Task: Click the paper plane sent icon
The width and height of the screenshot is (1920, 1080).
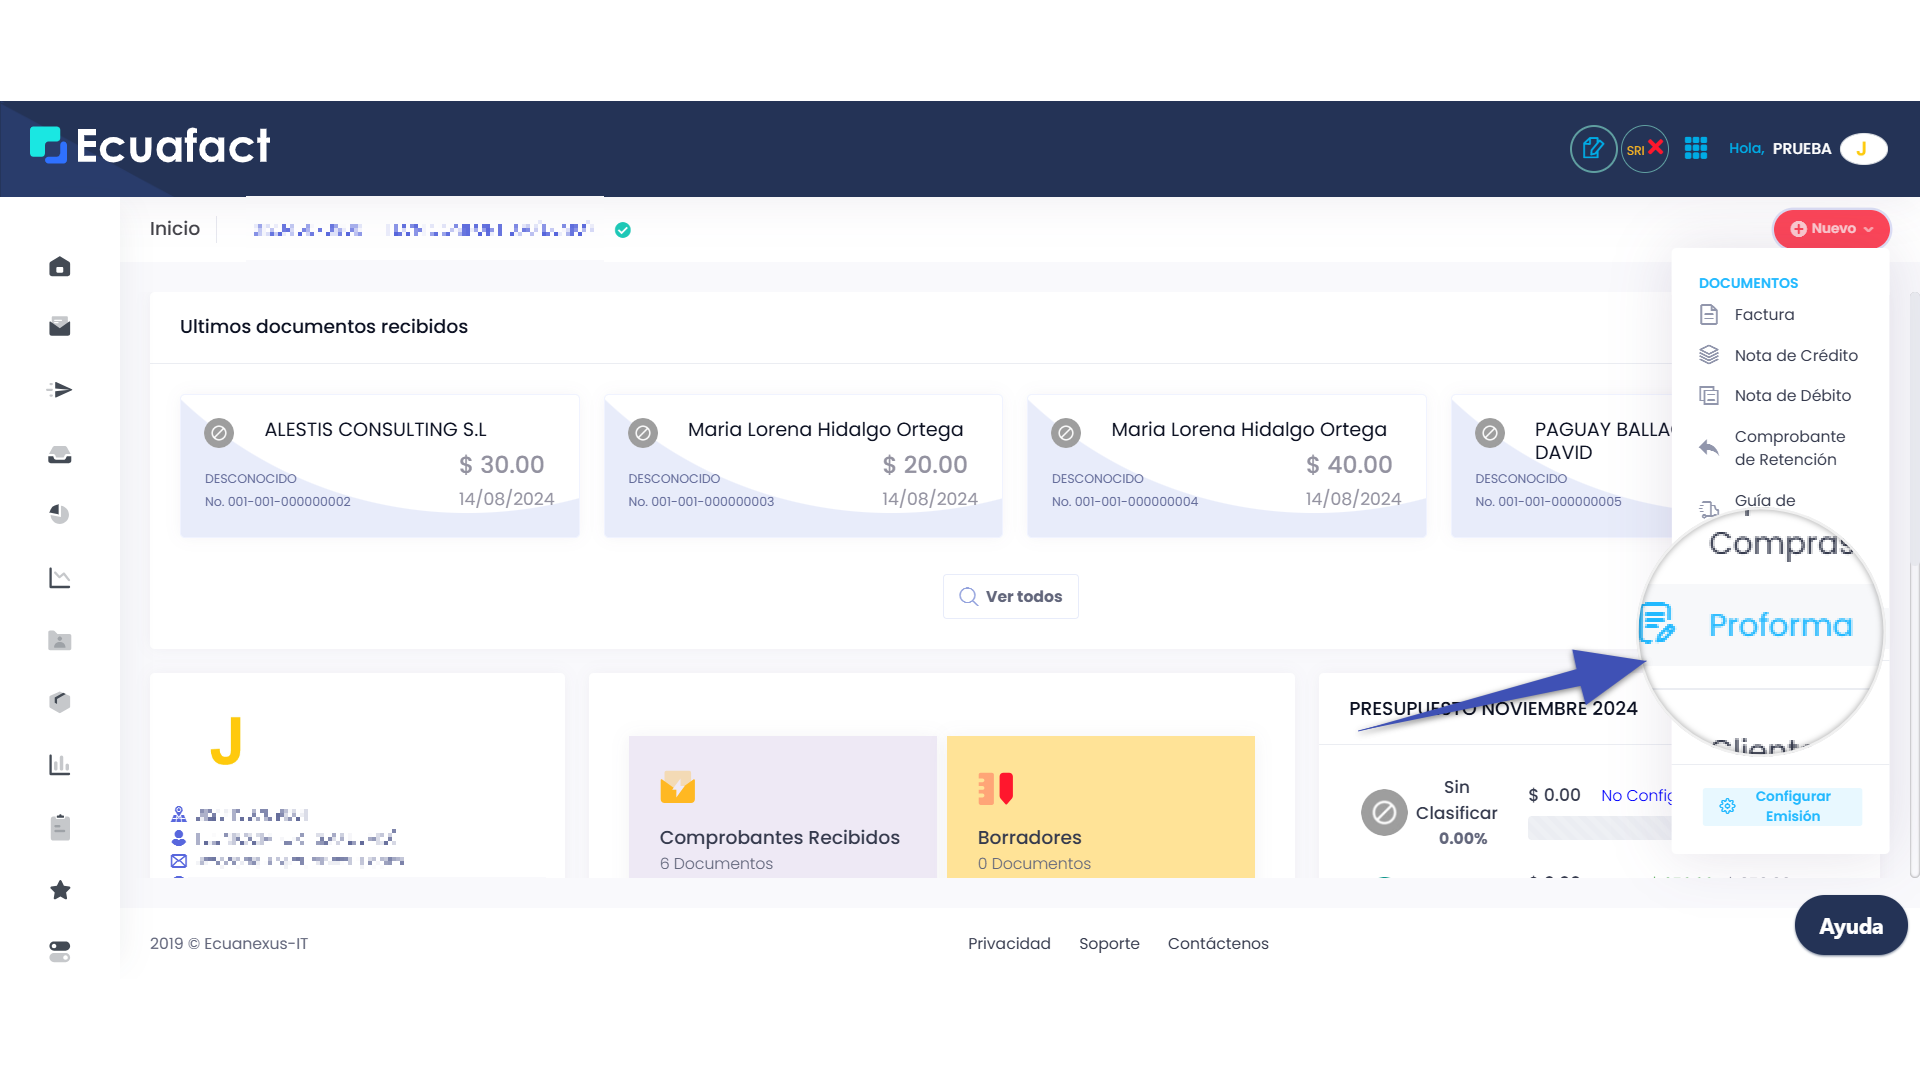Action: pyautogui.click(x=60, y=390)
